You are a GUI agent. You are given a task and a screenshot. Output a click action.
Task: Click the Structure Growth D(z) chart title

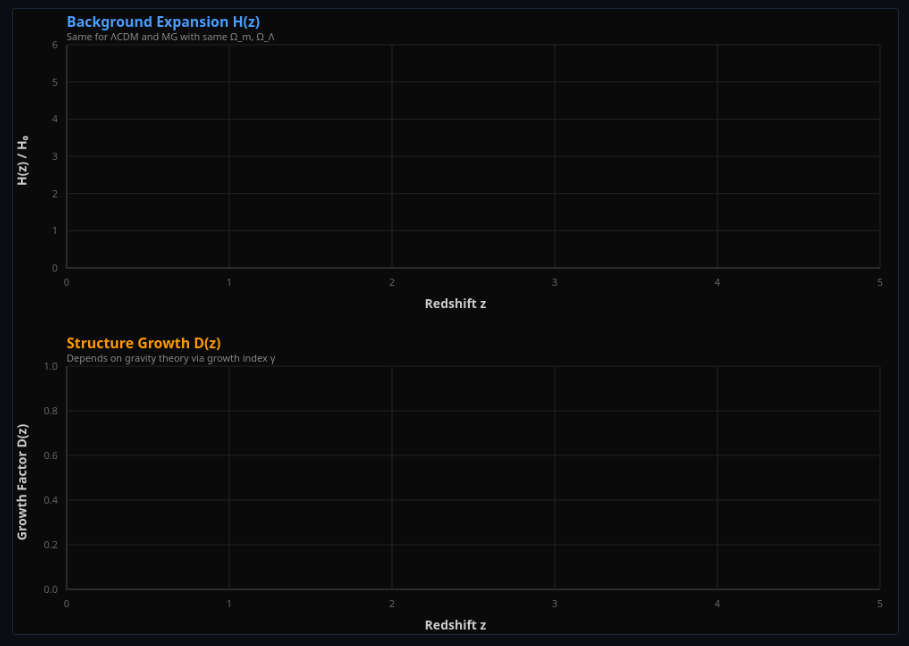(143, 343)
